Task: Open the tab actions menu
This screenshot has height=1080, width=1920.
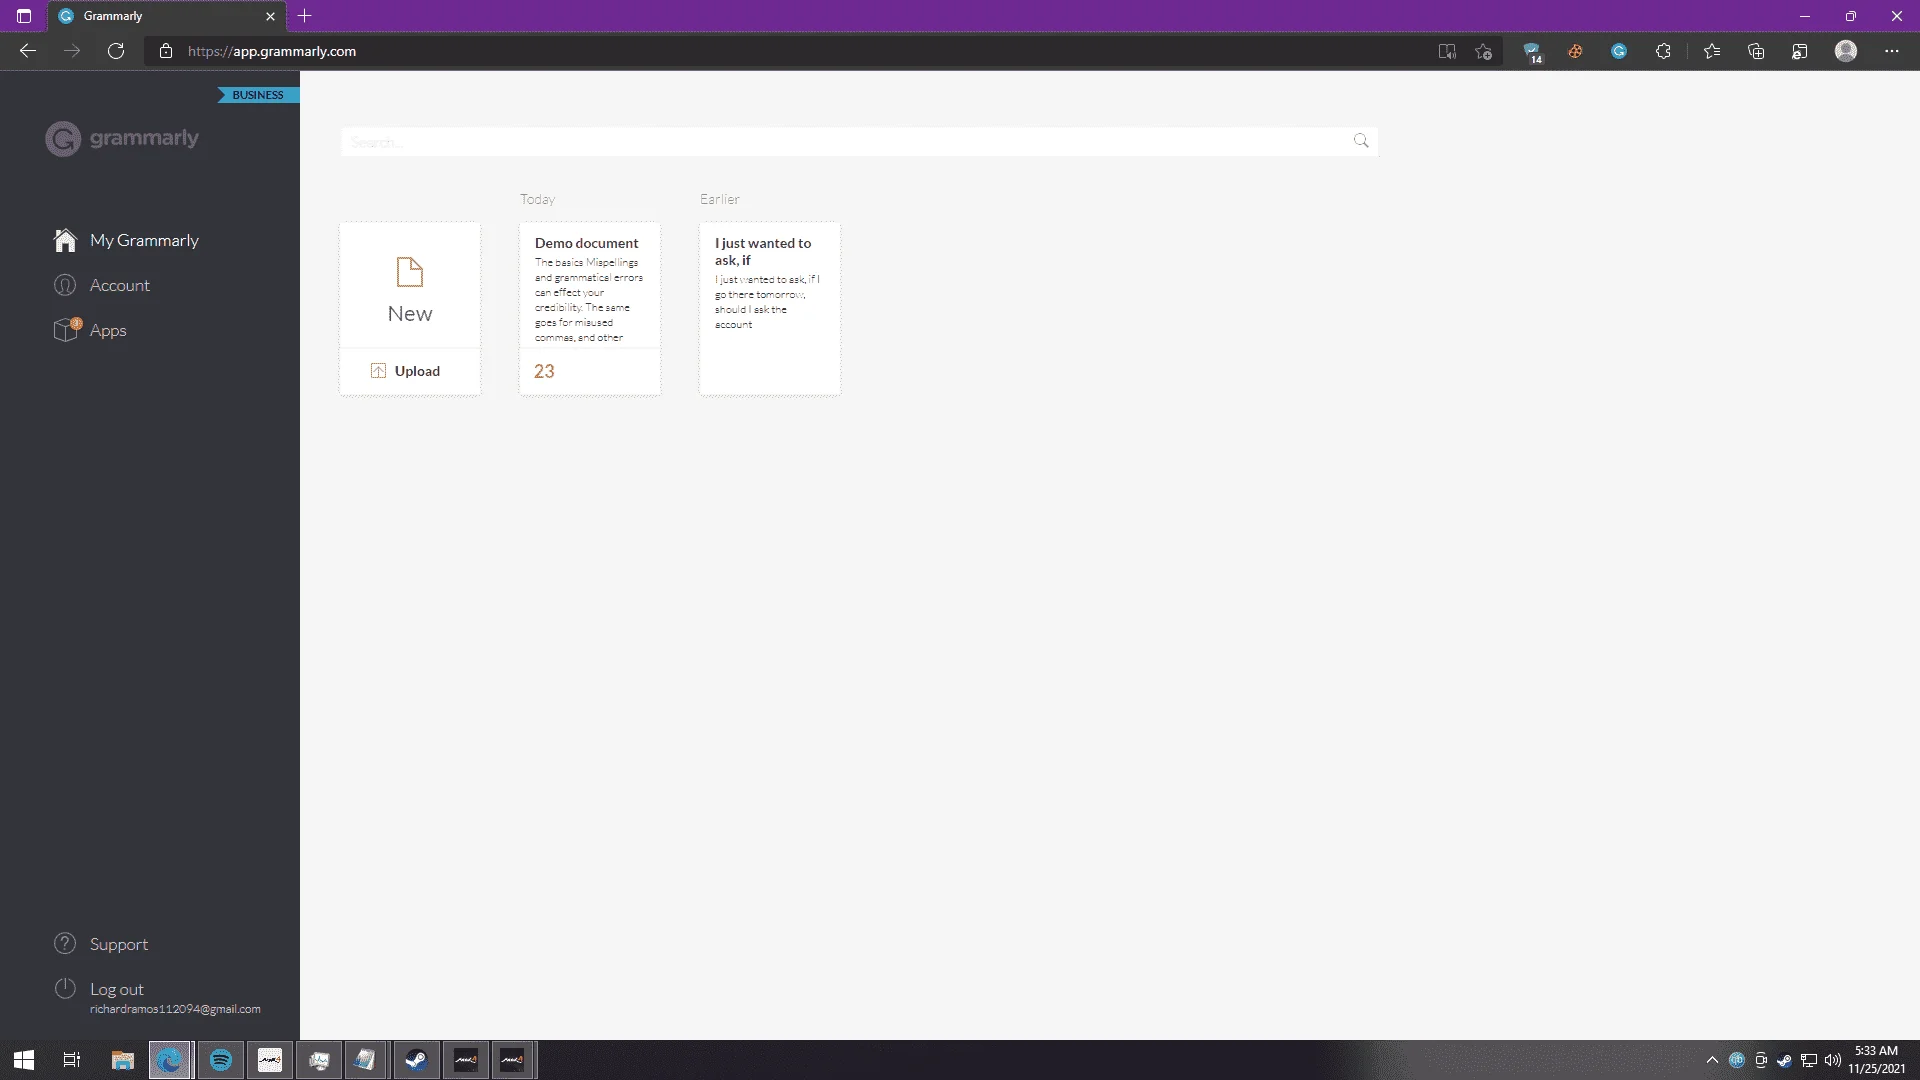Action: coord(24,16)
